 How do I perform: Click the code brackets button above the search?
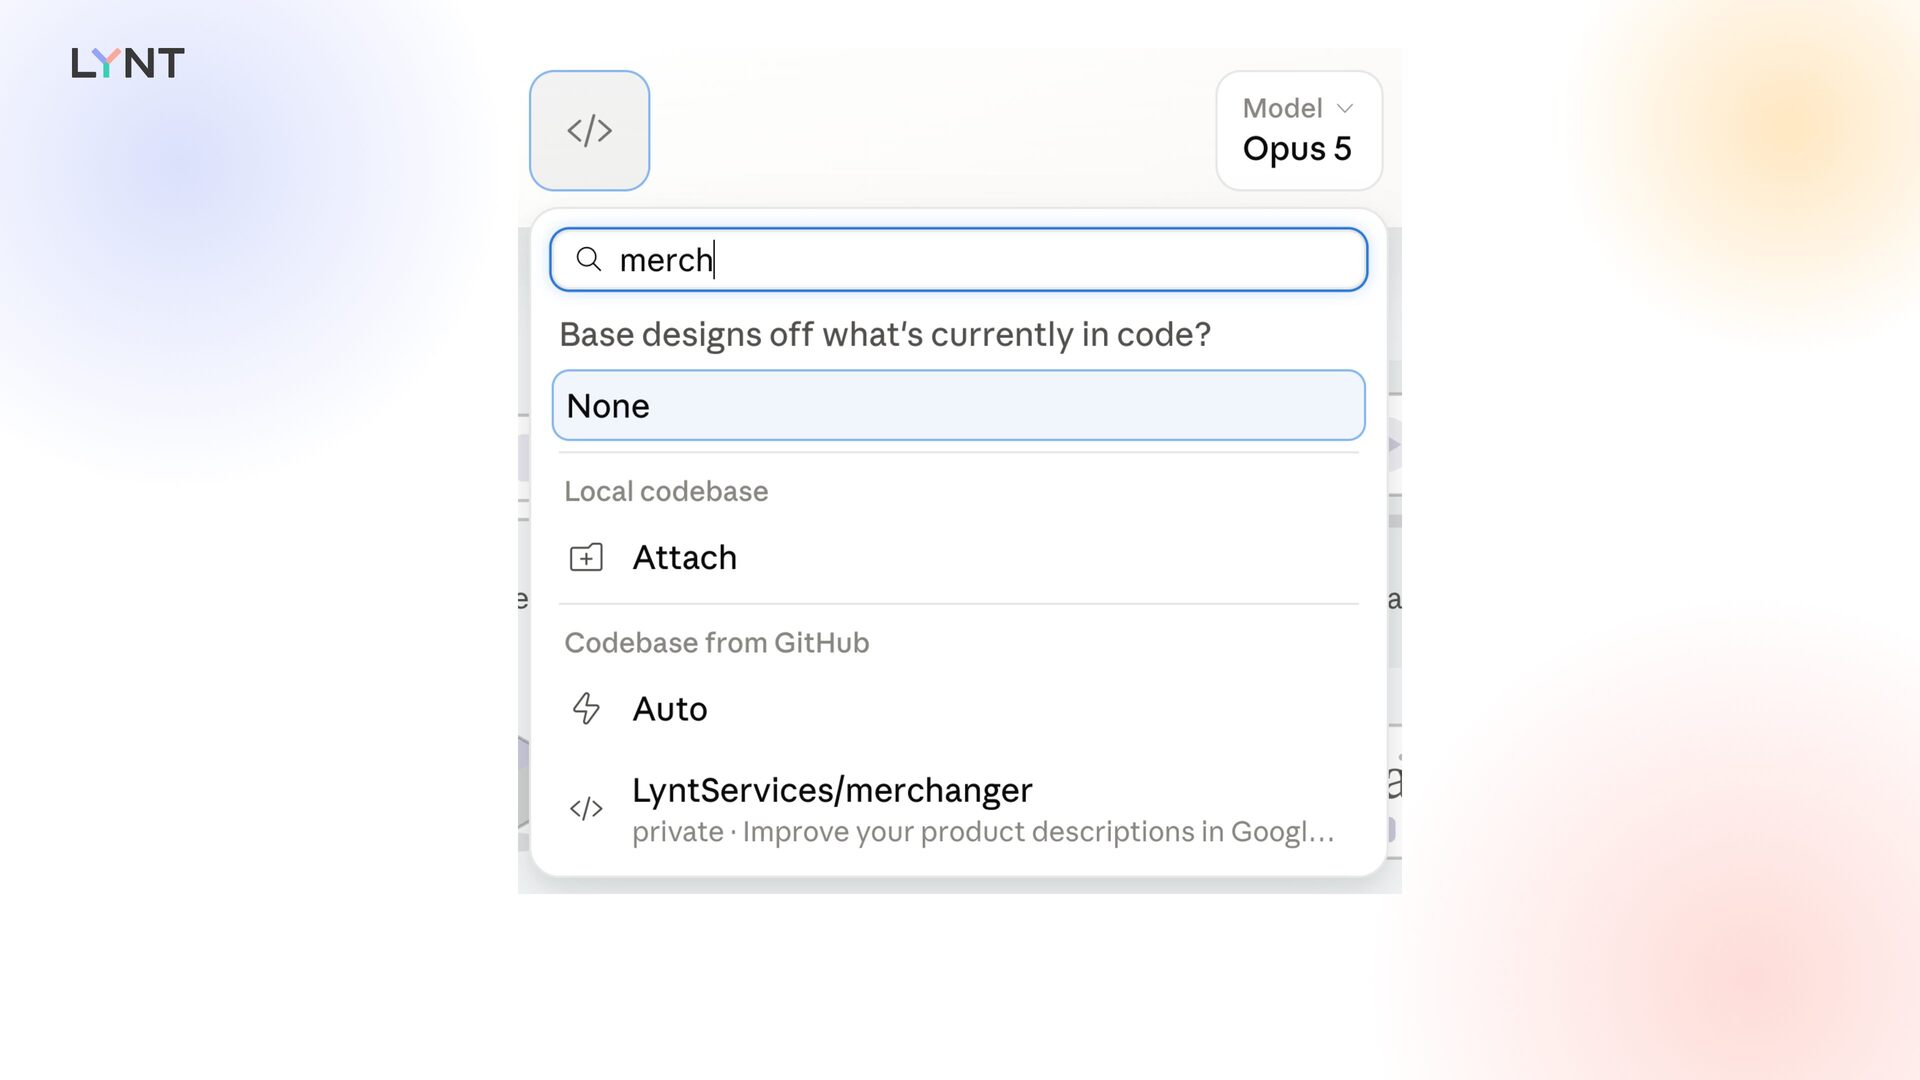point(589,130)
